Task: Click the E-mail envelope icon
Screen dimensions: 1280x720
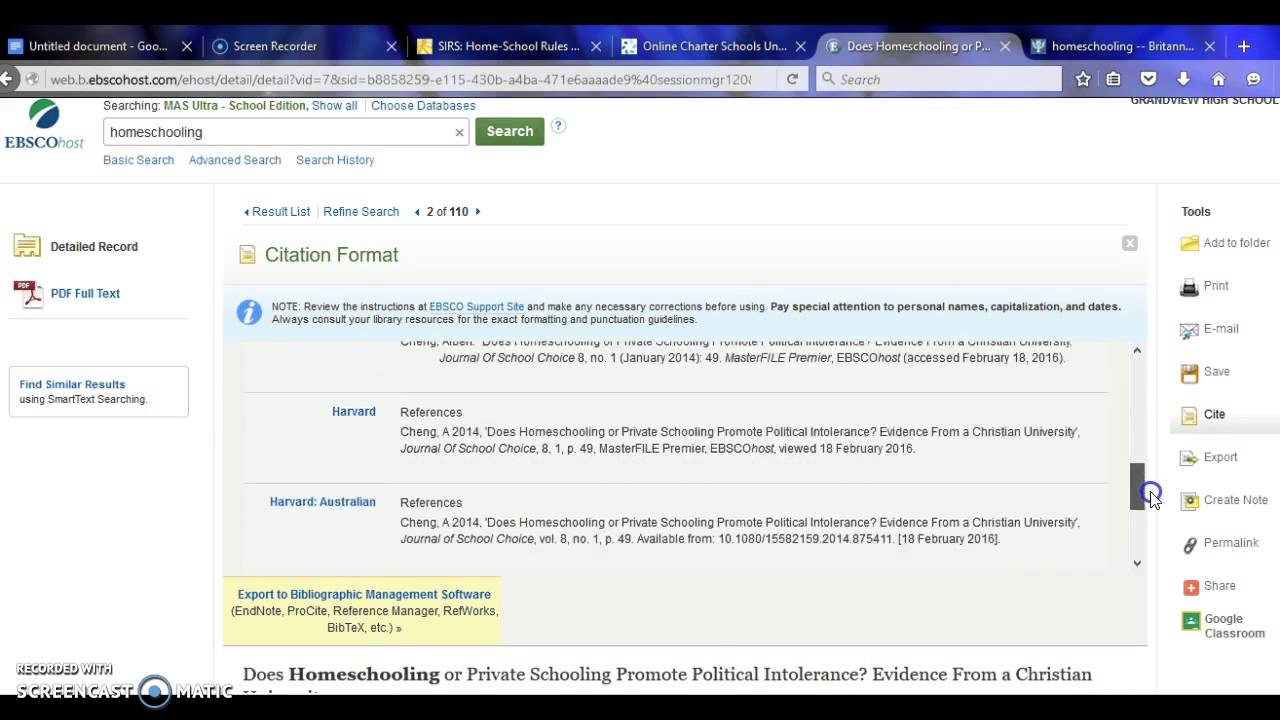Action: point(1189,330)
